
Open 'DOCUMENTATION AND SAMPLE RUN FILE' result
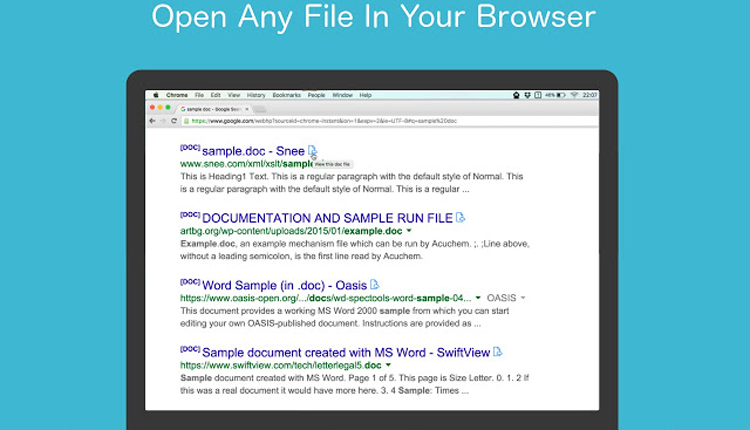click(327, 218)
